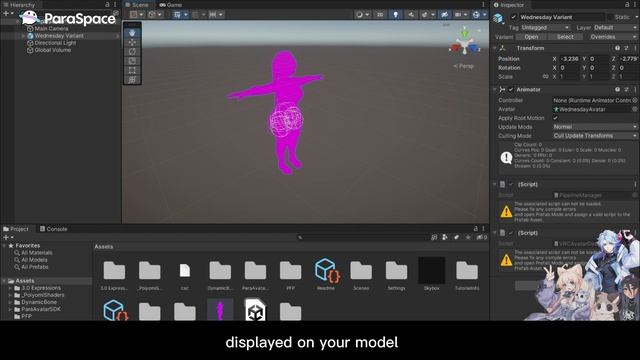The height and width of the screenshot is (360, 640).
Task: Select Directional Light in Hierarchy
Action: 55,43
